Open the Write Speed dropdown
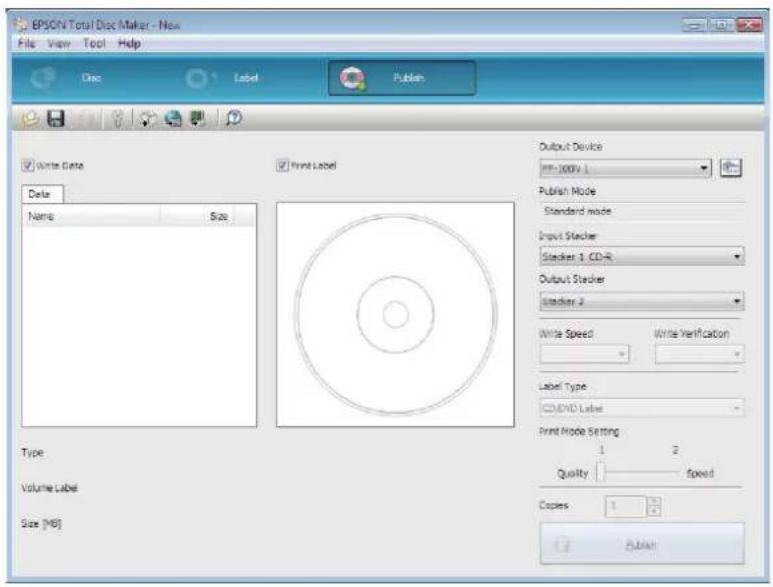This screenshot has height=587, width=773. tap(584, 354)
